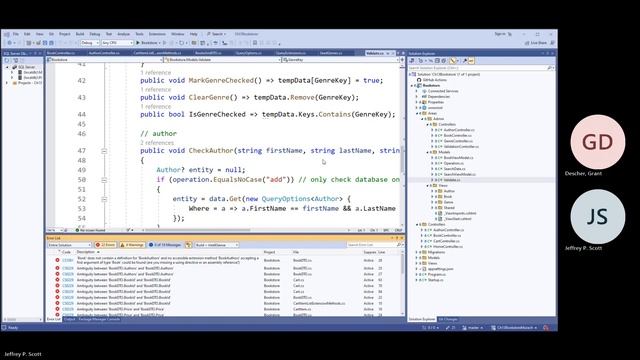Collapse the if block outline at line 50

(x=104, y=180)
